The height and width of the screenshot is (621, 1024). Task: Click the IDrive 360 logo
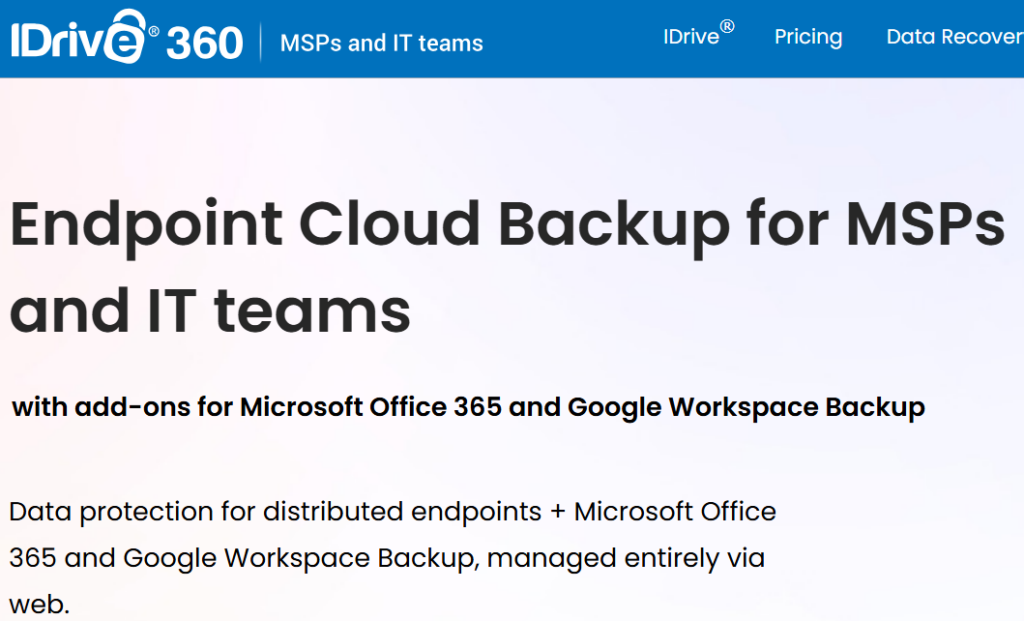[127, 38]
